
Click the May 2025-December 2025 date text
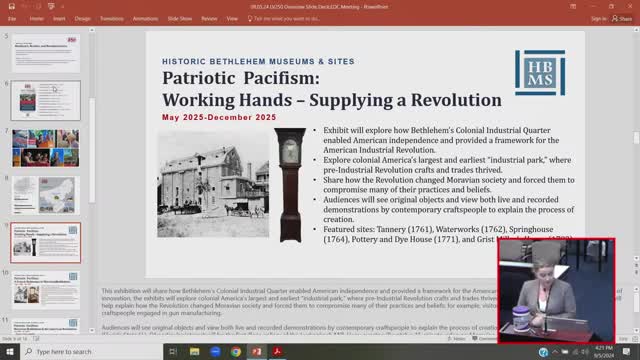(x=219, y=118)
